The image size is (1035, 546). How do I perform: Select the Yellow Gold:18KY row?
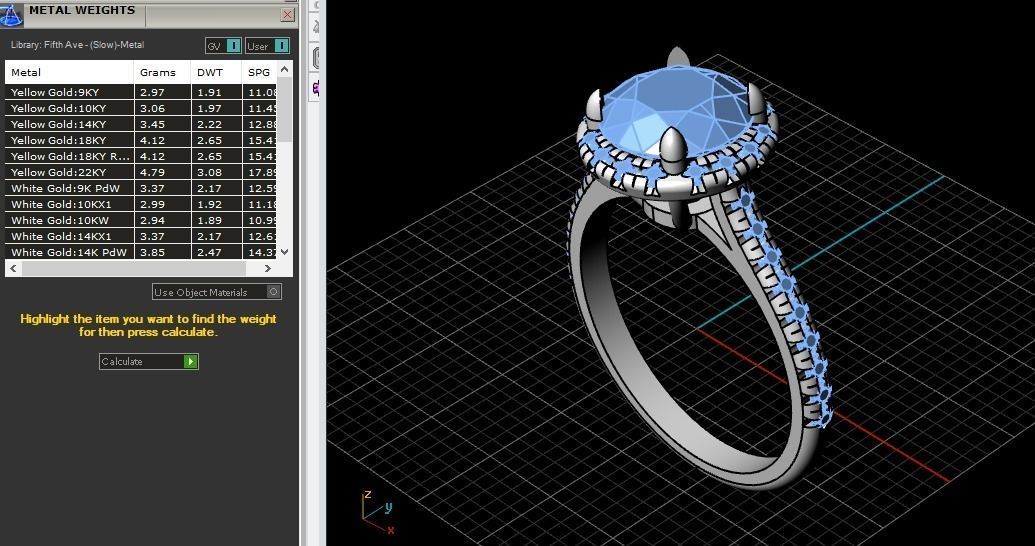[x=141, y=140]
